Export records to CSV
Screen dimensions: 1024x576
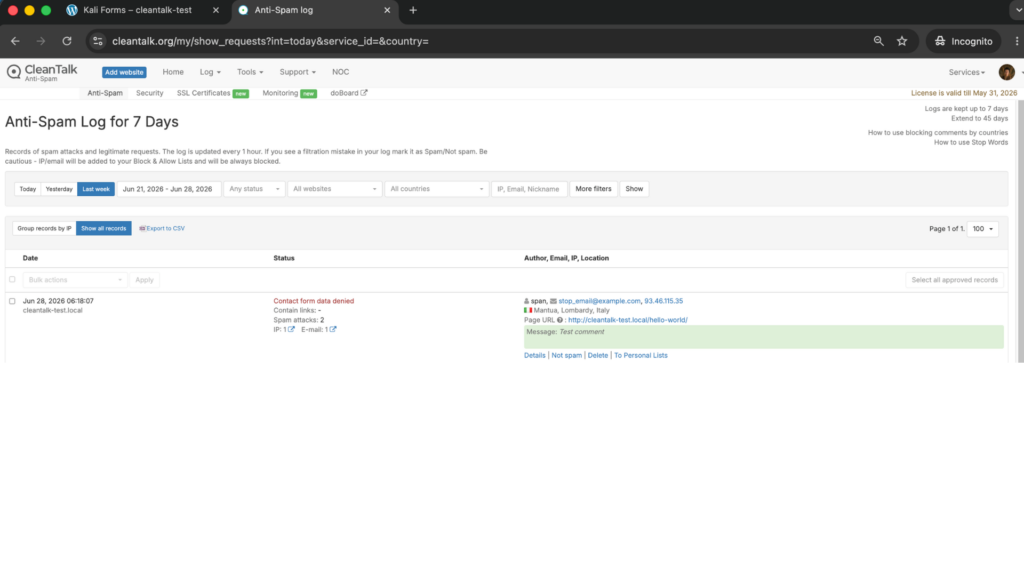click(162, 229)
